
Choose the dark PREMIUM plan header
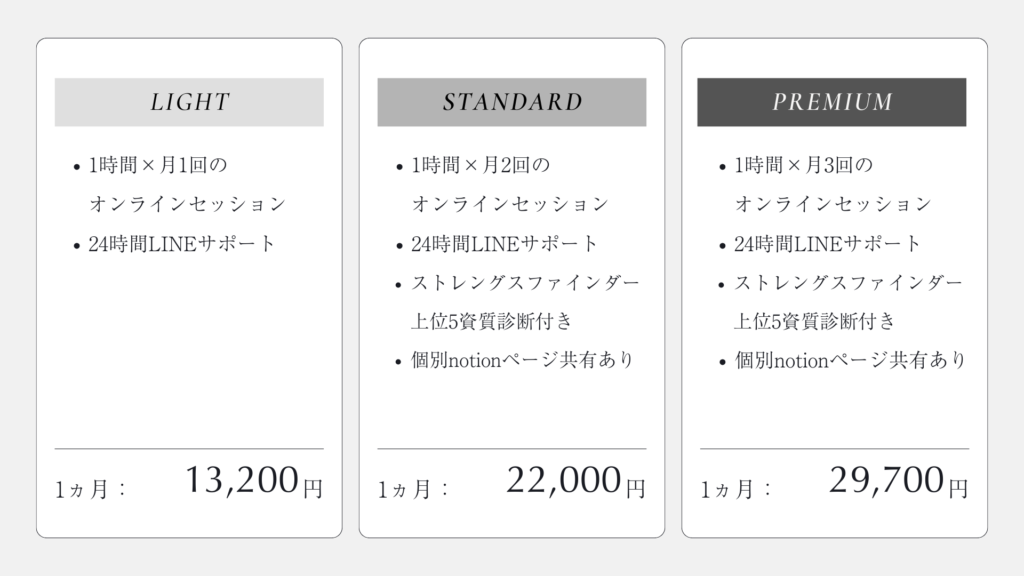click(832, 102)
